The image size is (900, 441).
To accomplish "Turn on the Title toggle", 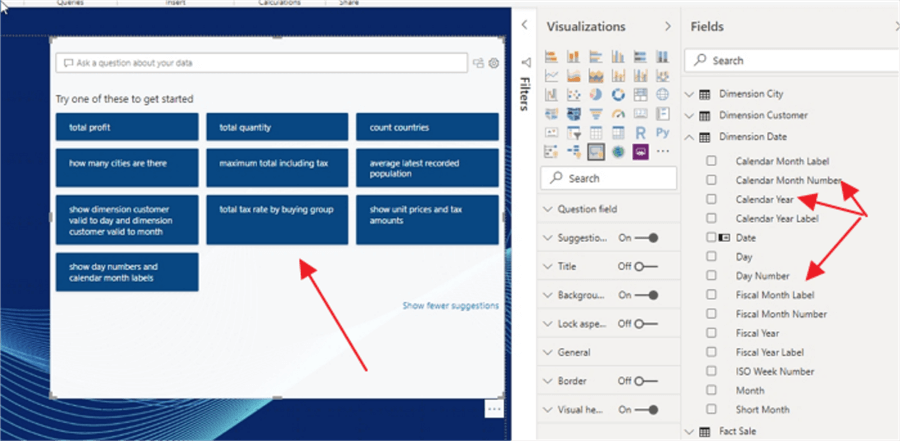I will click(646, 266).
